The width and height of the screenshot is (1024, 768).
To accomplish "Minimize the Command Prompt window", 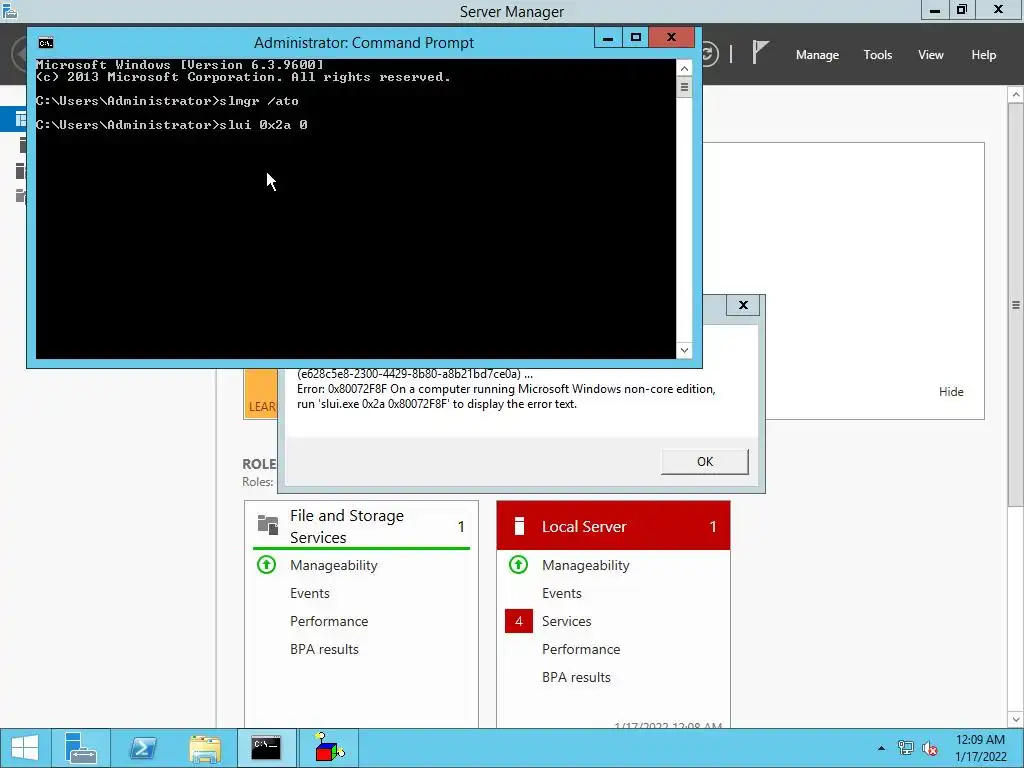I will pos(608,37).
